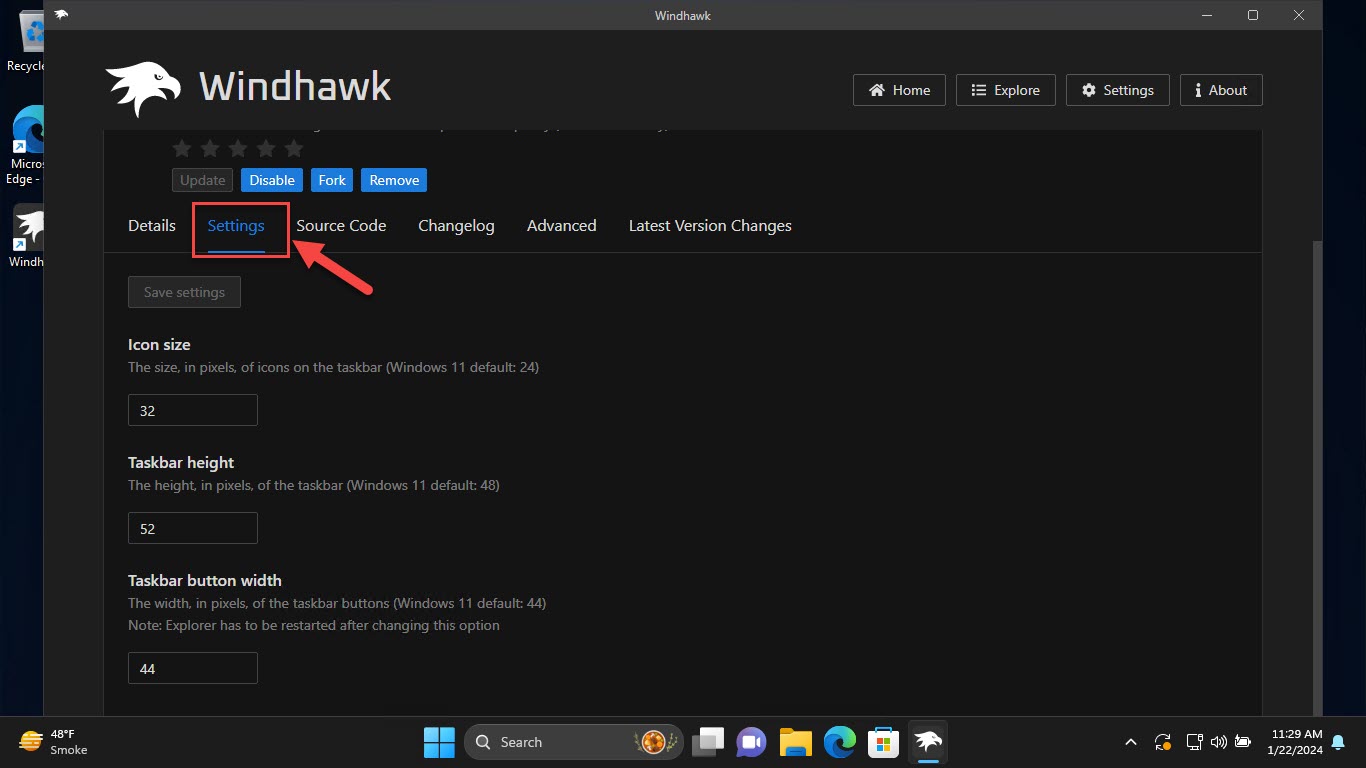Focus the Taskbar button width input
The image size is (1366, 768).
coord(193,668)
